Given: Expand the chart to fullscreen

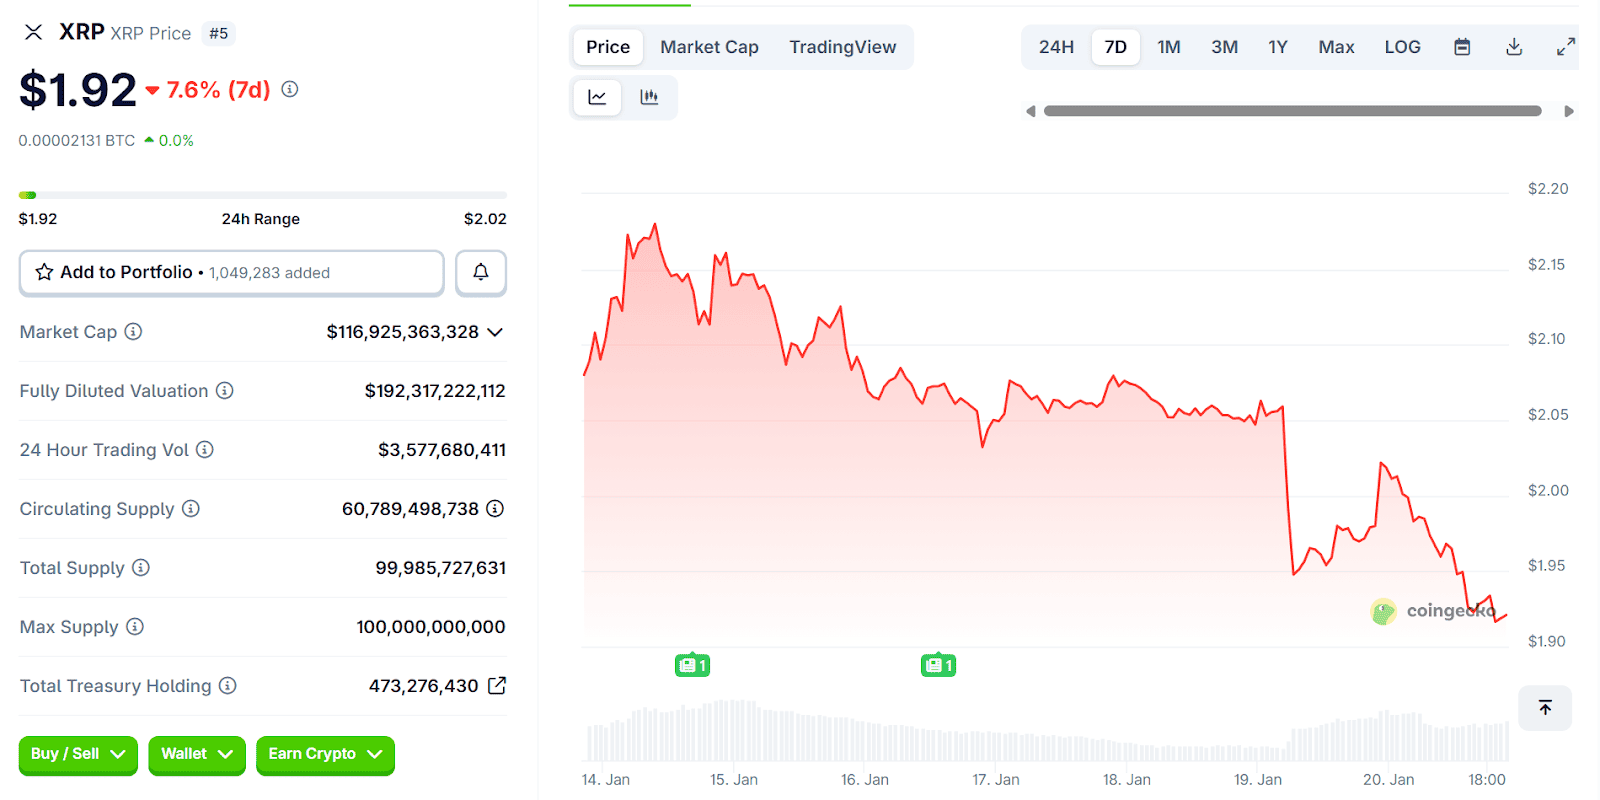Looking at the screenshot, I should pos(1566,47).
